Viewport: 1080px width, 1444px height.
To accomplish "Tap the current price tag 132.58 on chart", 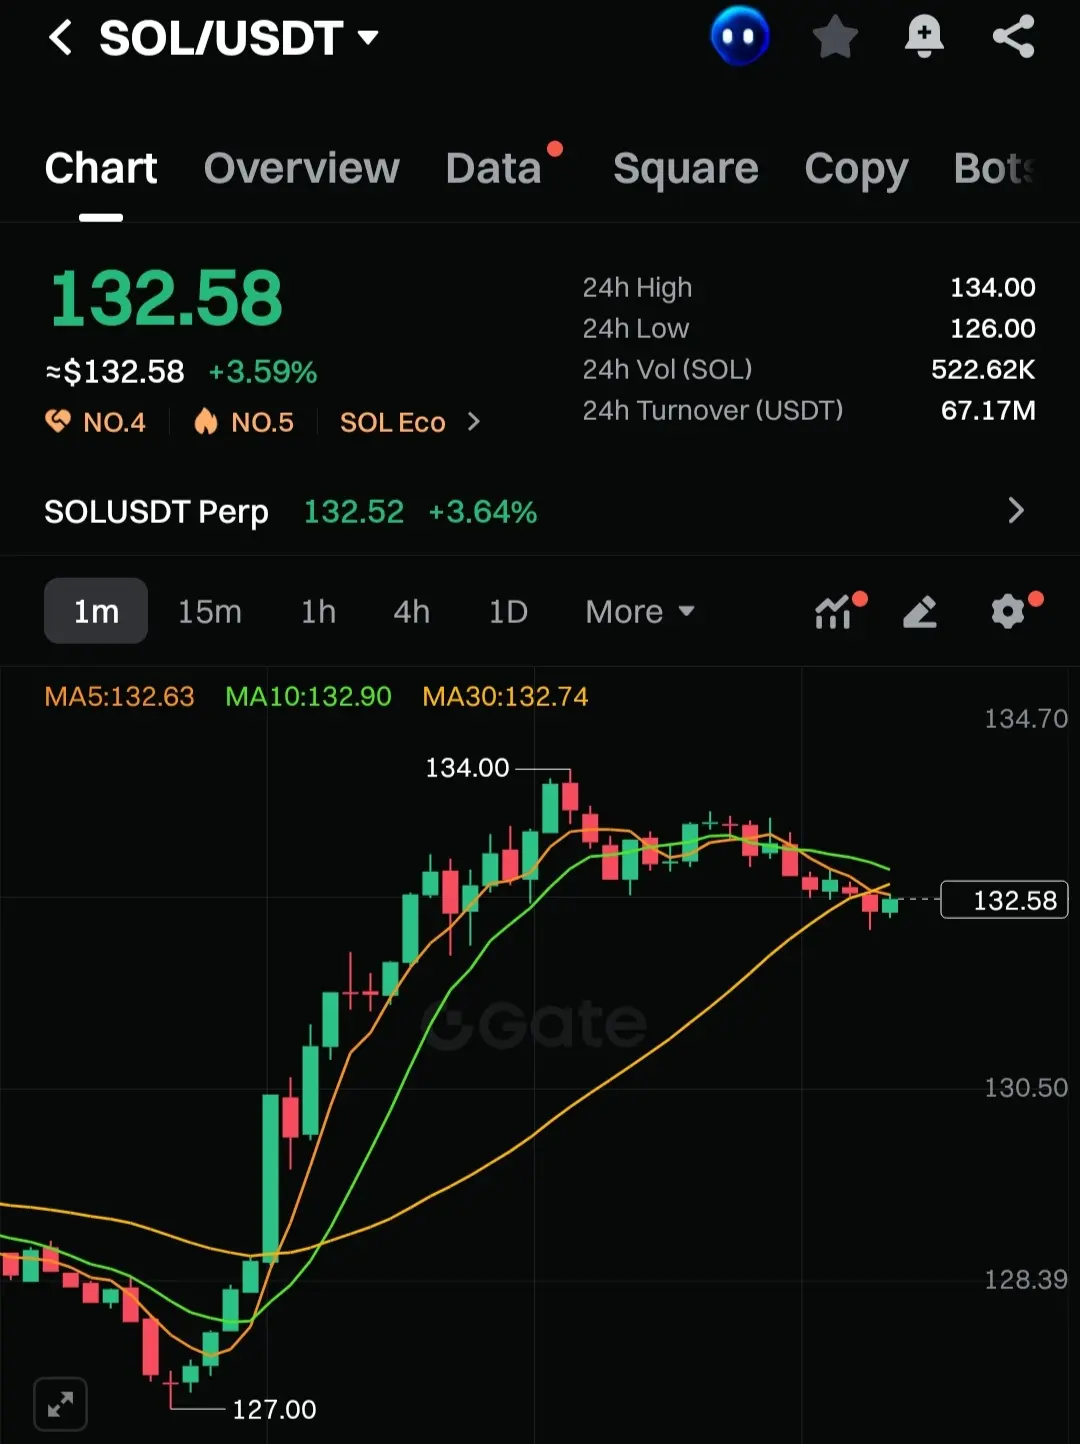I will 1005,900.
